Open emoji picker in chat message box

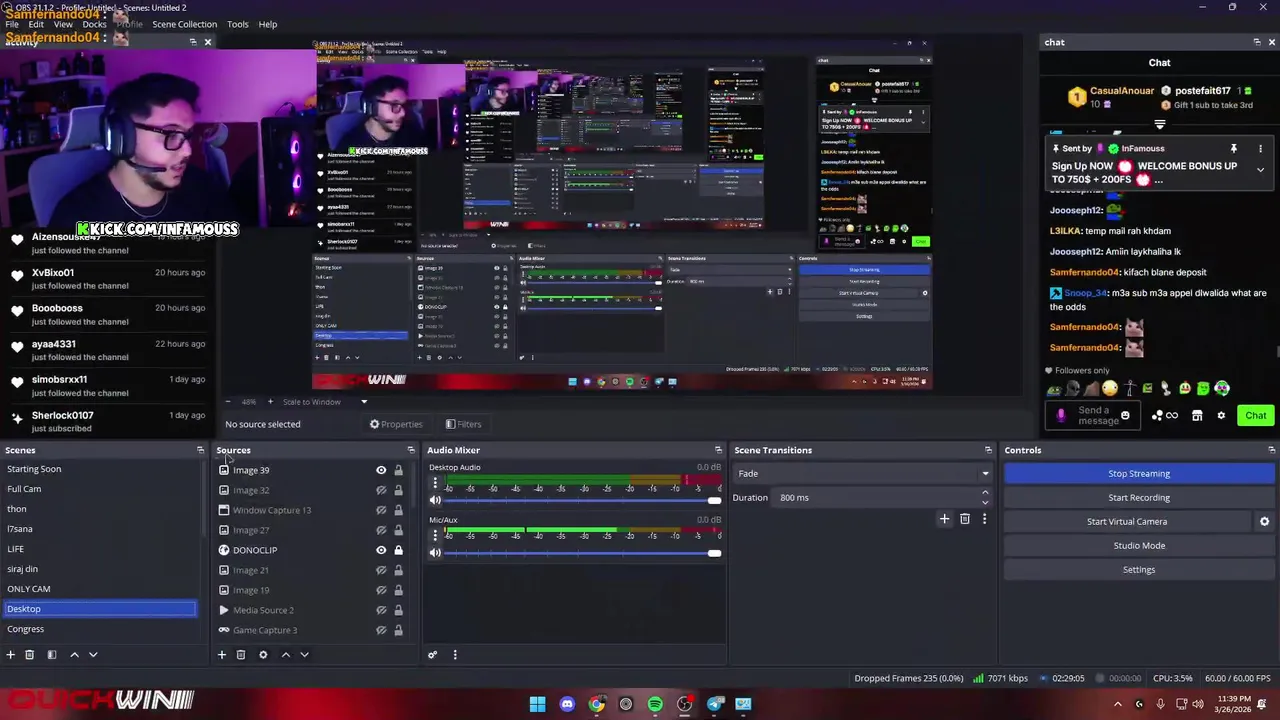(1125, 415)
